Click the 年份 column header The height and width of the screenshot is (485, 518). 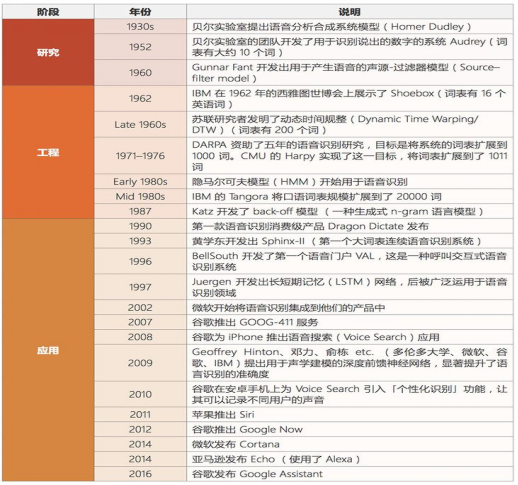pos(140,12)
